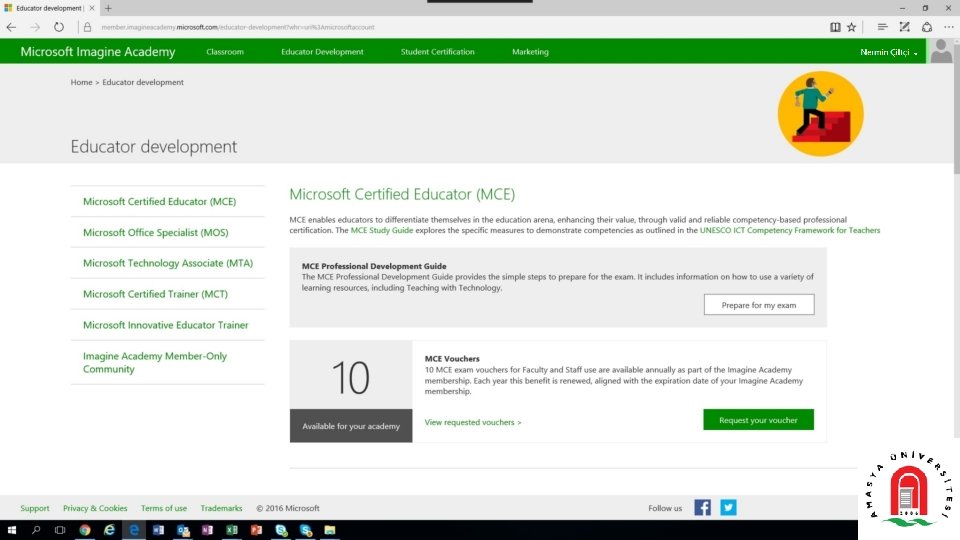Open the Educator Development menu
Viewport: 960px width, 540px height.
click(322, 51)
